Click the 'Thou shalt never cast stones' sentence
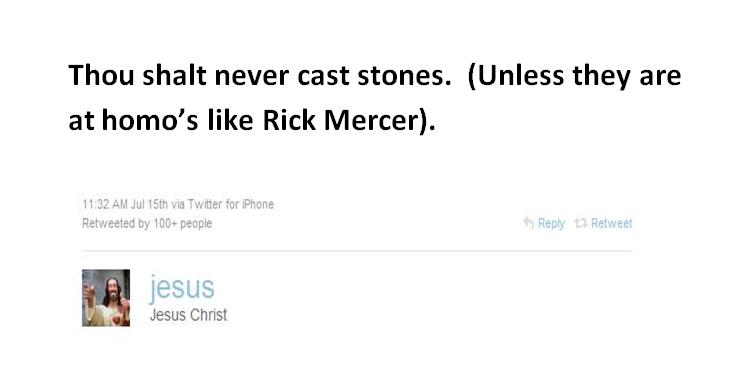This screenshot has height=384, width=733. point(260,76)
